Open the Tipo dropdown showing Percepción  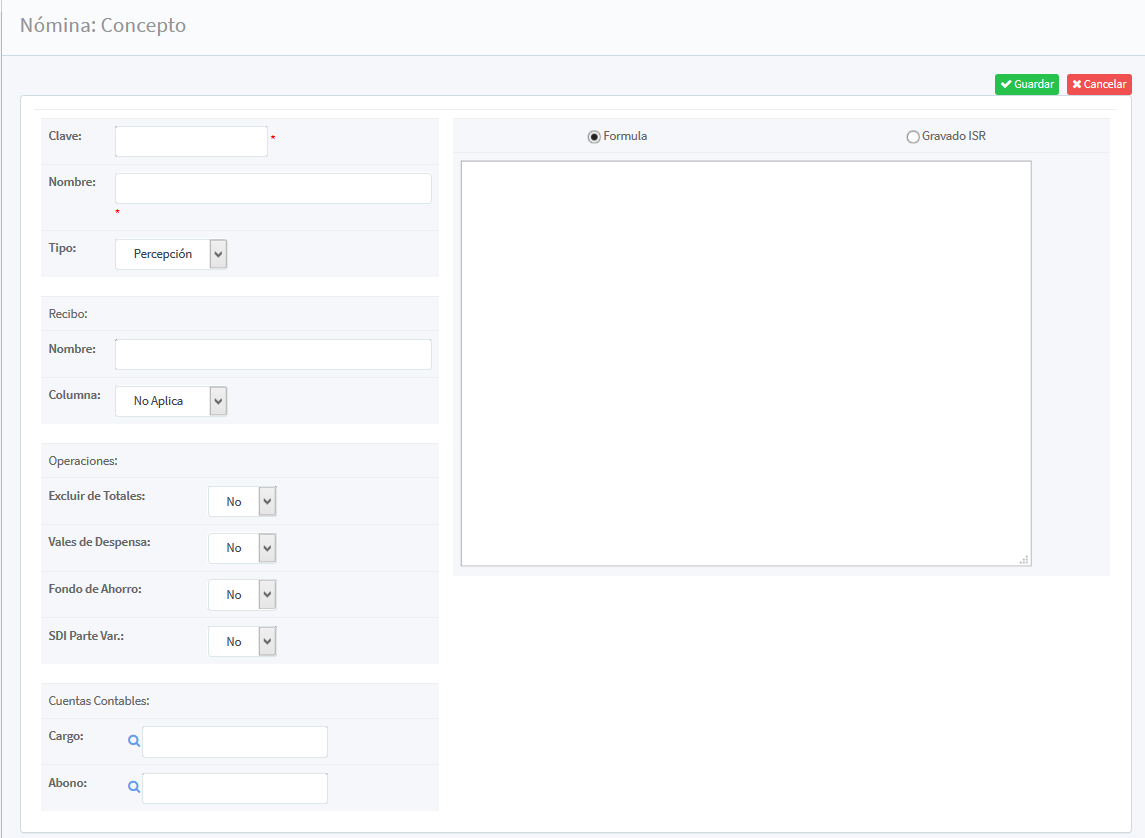coord(171,254)
